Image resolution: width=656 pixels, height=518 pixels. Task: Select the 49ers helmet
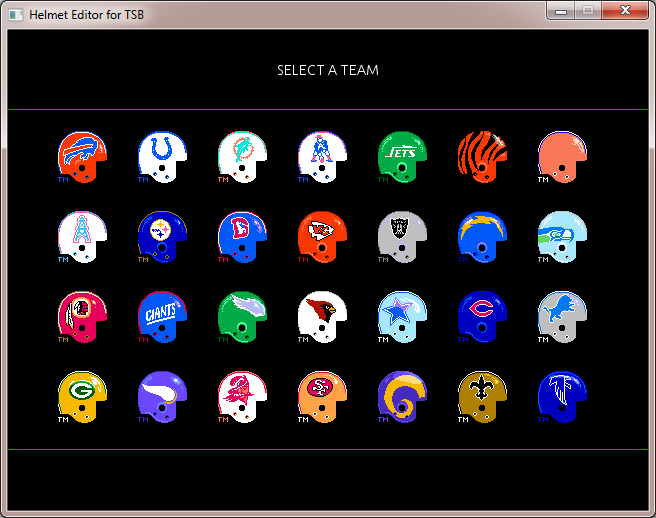[x=322, y=397]
